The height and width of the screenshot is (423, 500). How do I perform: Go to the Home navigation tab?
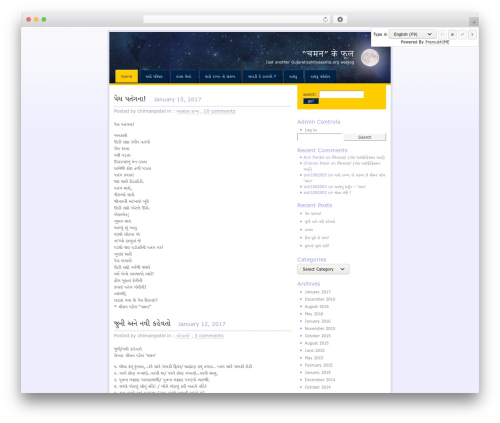pos(126,76)
